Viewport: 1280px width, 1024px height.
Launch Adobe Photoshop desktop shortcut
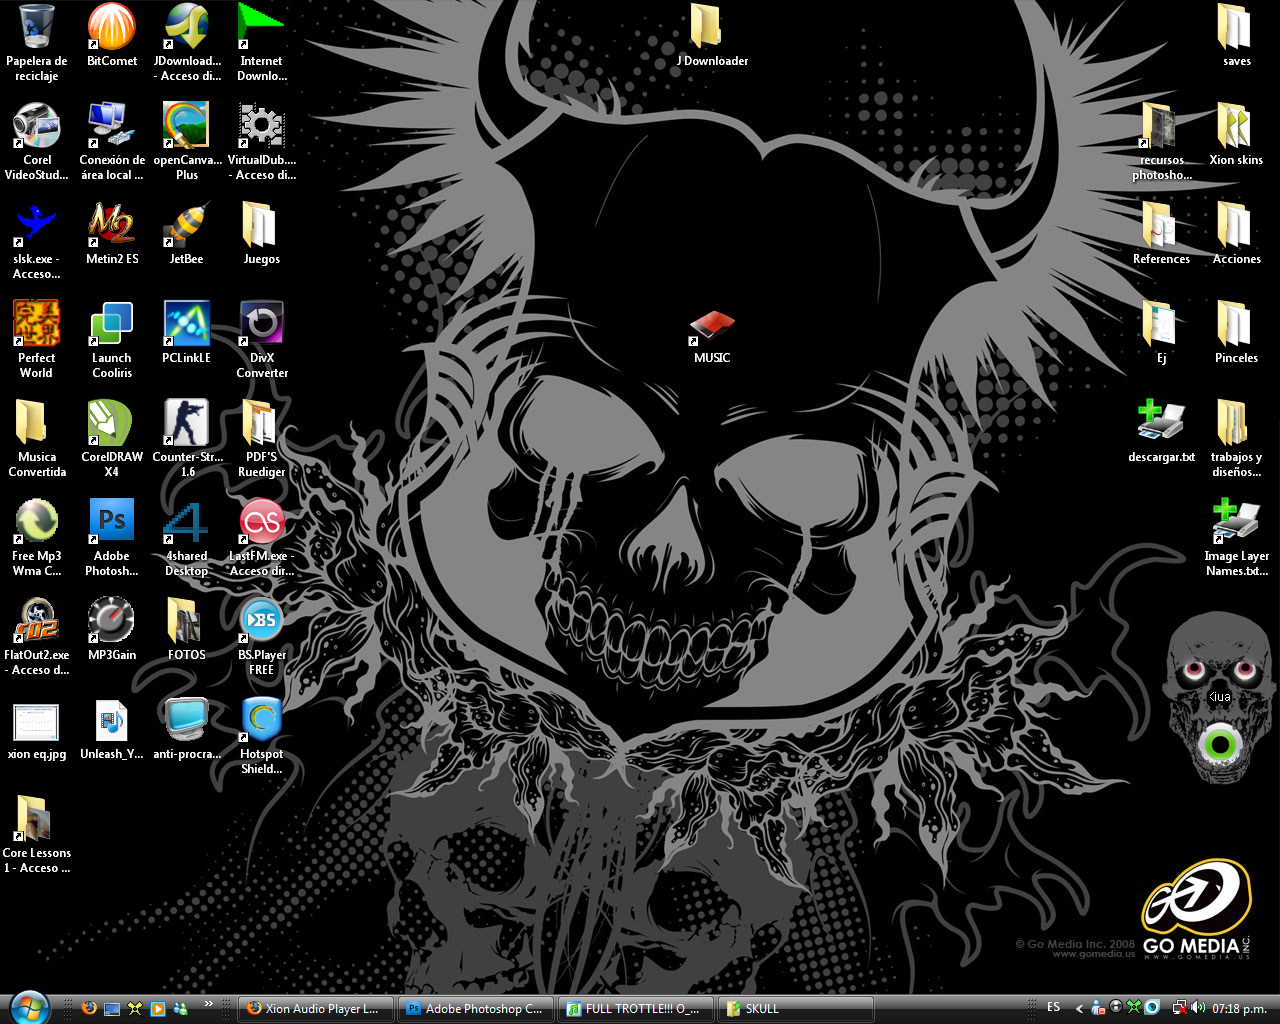pyautogui.click(x=112, y=522)
